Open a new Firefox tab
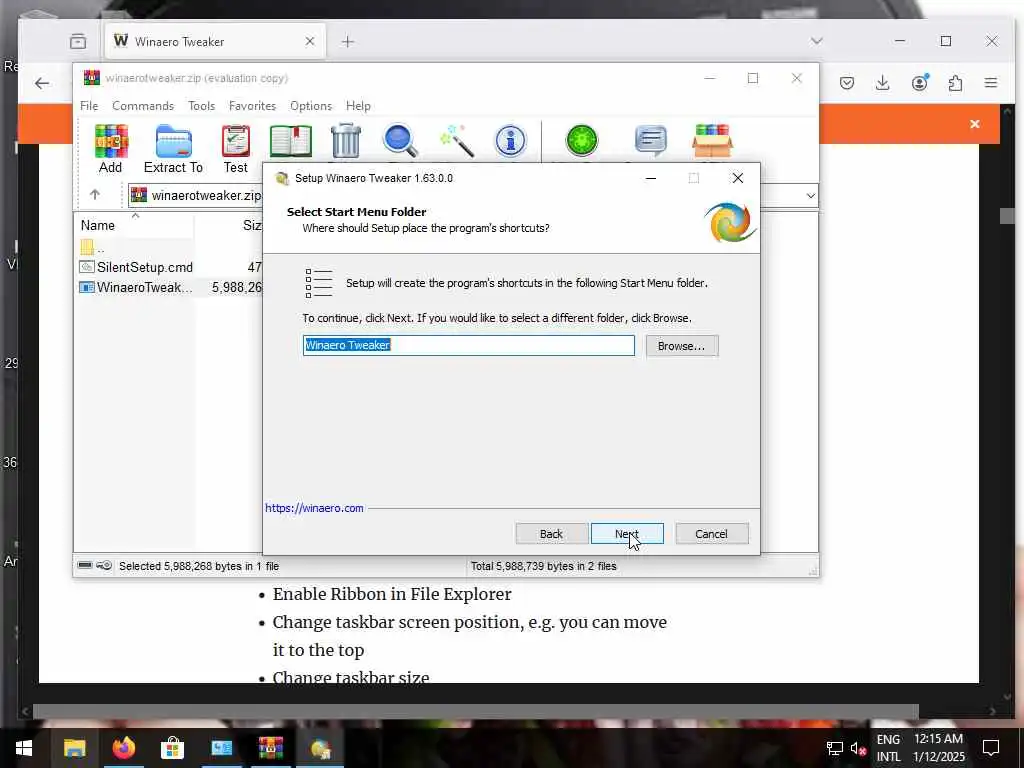1024x768 pixels. click(x=347, y=42)
